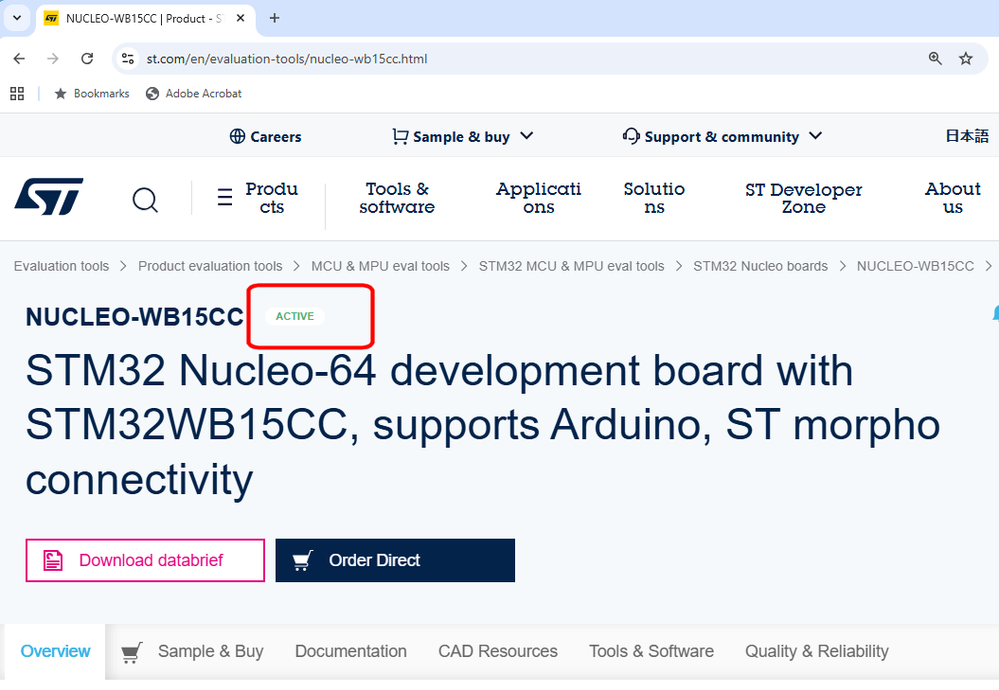The height and width of the screenshot is (690, 999).
Task: Switch to the Documentation tab
Action: [351, 651]
